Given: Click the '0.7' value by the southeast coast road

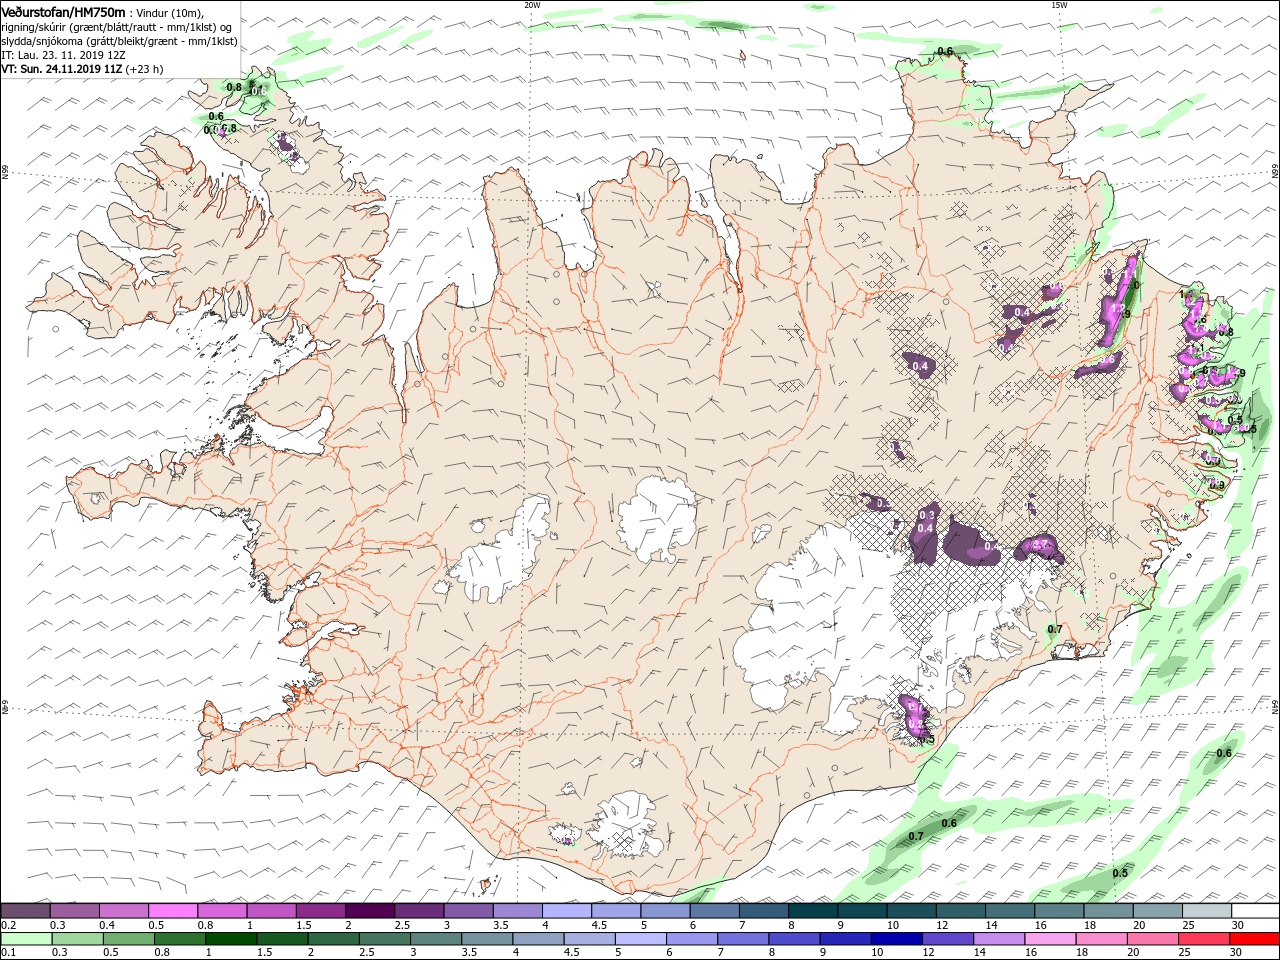Looking at the screenshot, I should [x=1053, y=629].
